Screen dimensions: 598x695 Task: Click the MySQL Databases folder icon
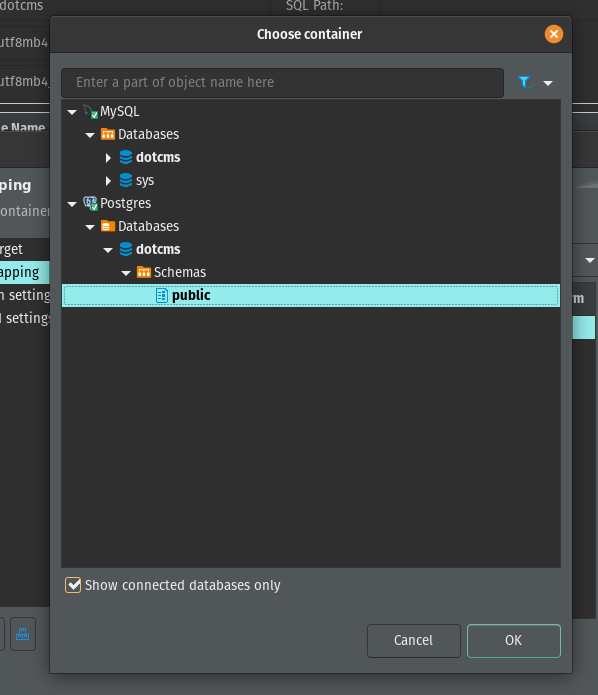[x=108, y=134]
